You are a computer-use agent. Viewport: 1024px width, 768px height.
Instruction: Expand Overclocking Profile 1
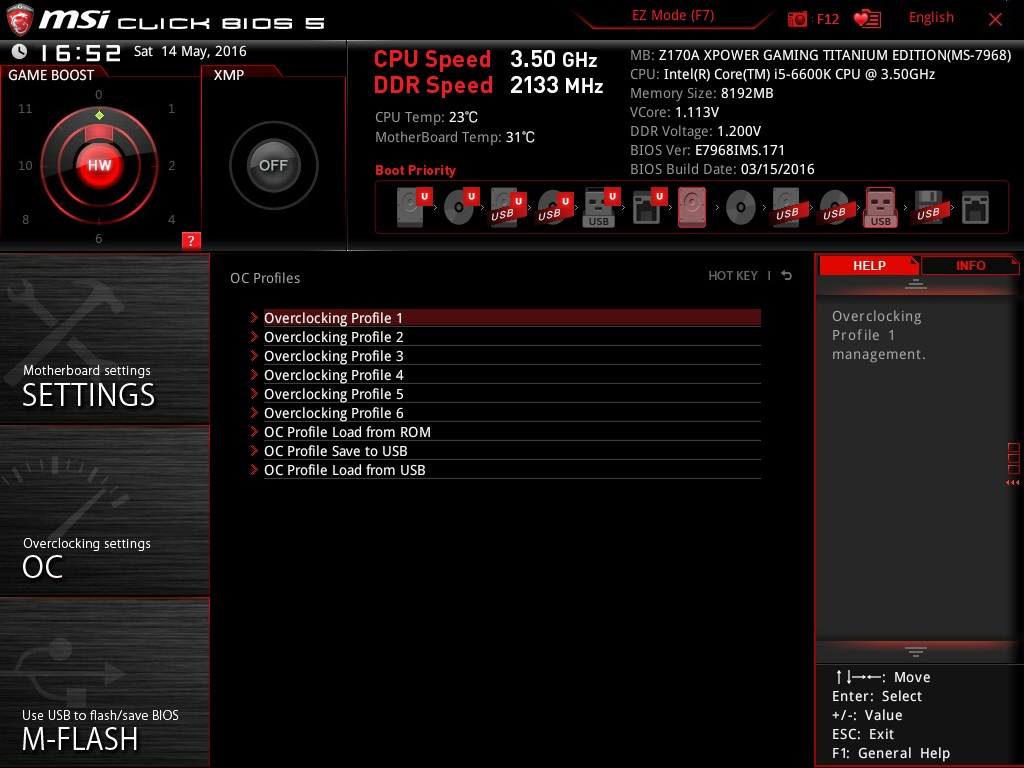(333, 318)
